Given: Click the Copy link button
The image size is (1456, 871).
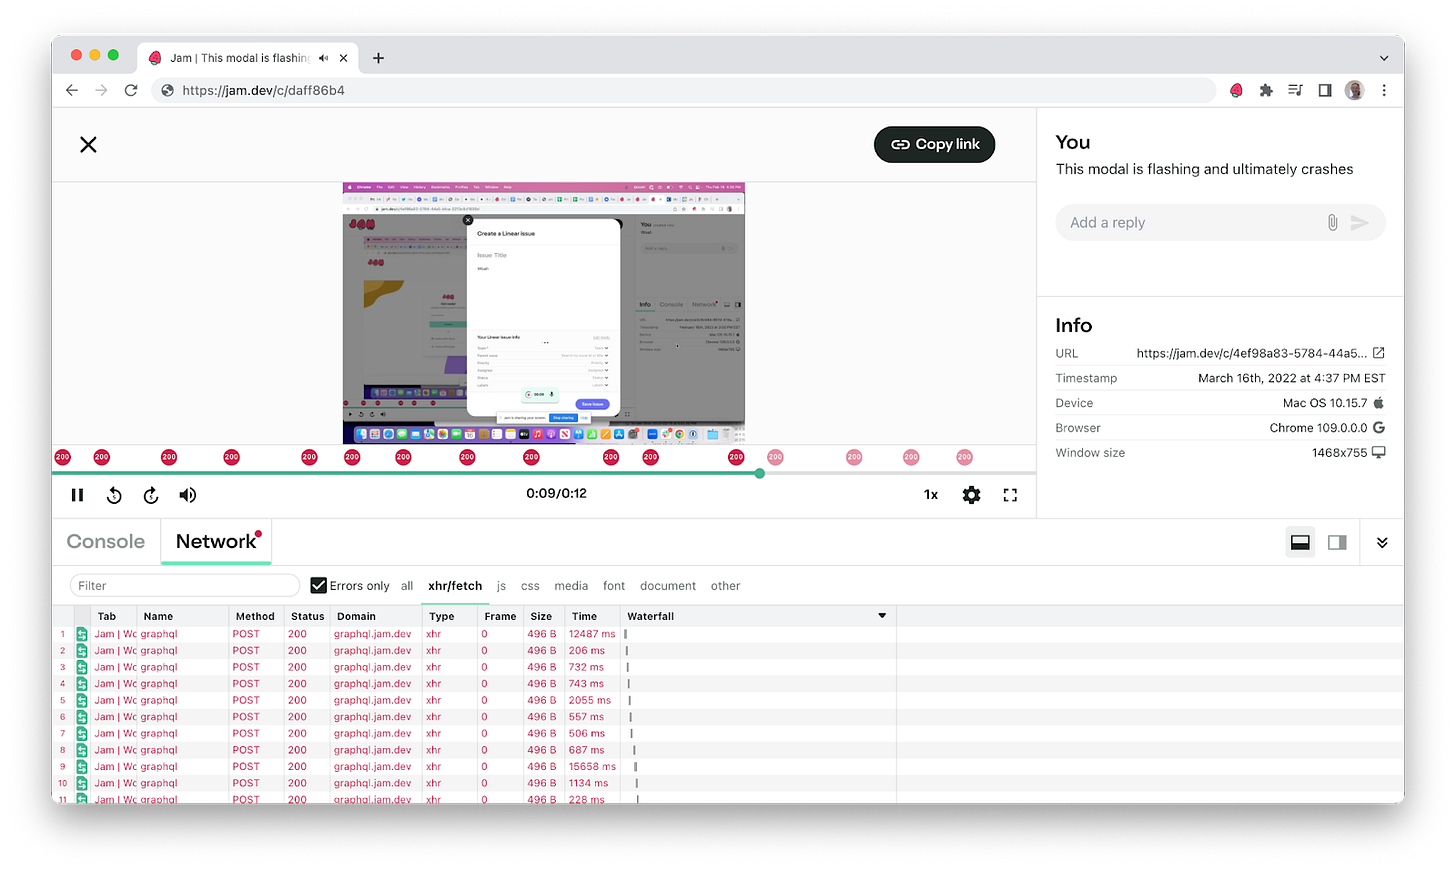Looking at the screenshot, I should 934,144.
